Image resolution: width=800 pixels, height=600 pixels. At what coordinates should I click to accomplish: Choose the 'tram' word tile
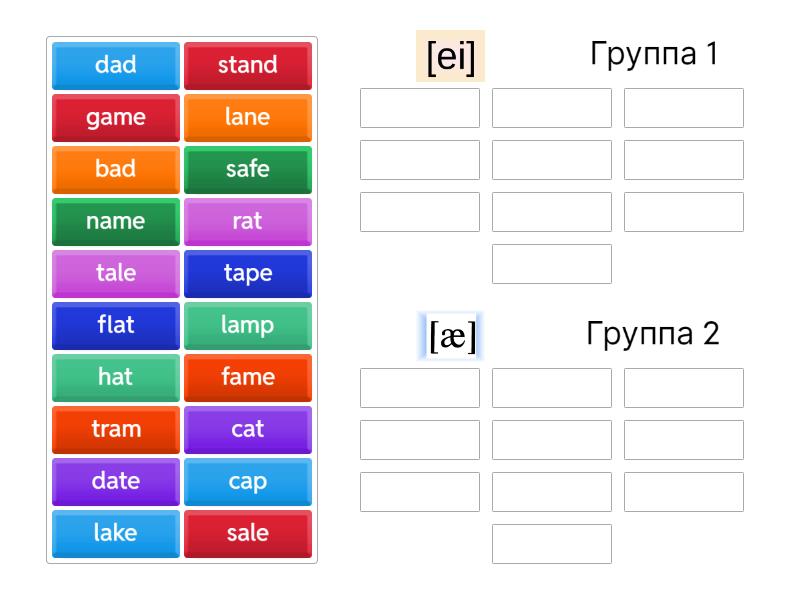click(x=116, y=430)
